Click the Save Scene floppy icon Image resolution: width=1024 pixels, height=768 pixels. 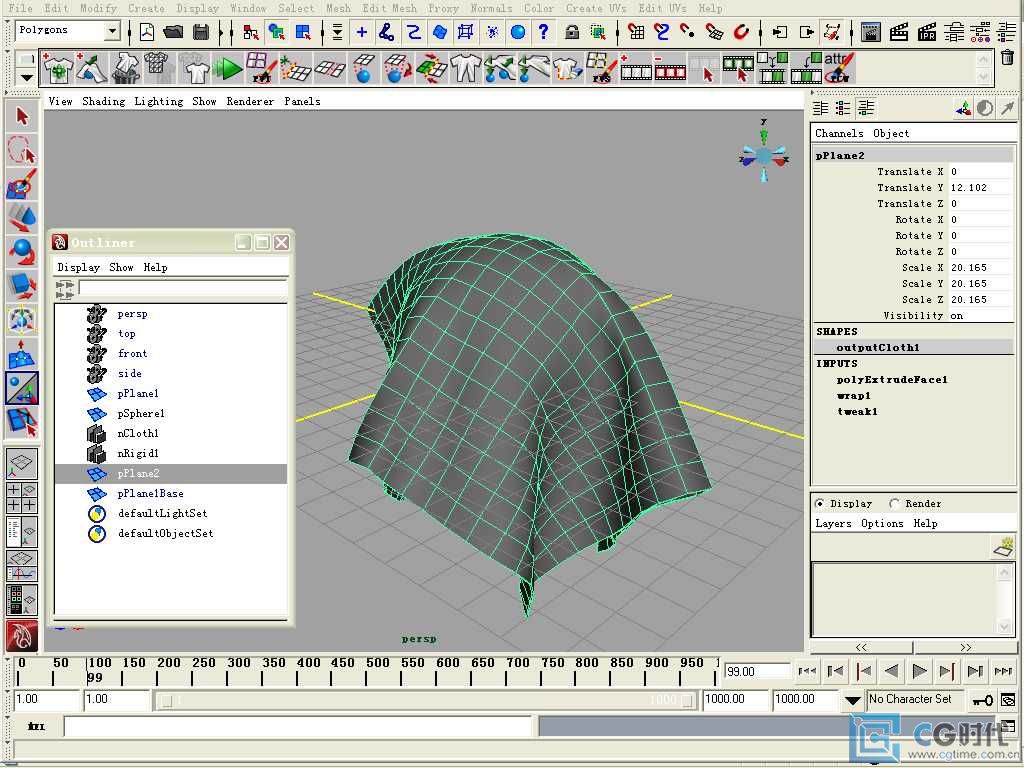(201, 31)
